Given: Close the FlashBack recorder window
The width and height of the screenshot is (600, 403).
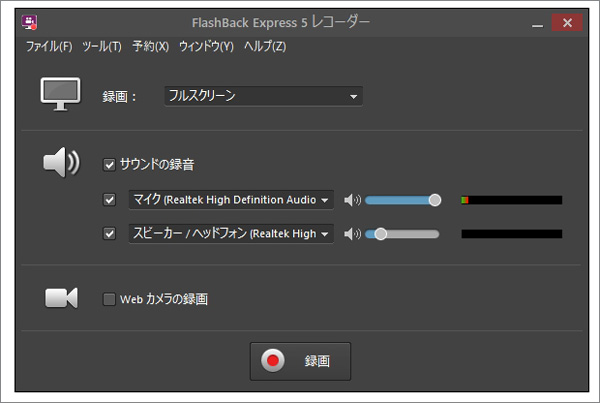Looking at the screenshot, I should coord(567,23).
